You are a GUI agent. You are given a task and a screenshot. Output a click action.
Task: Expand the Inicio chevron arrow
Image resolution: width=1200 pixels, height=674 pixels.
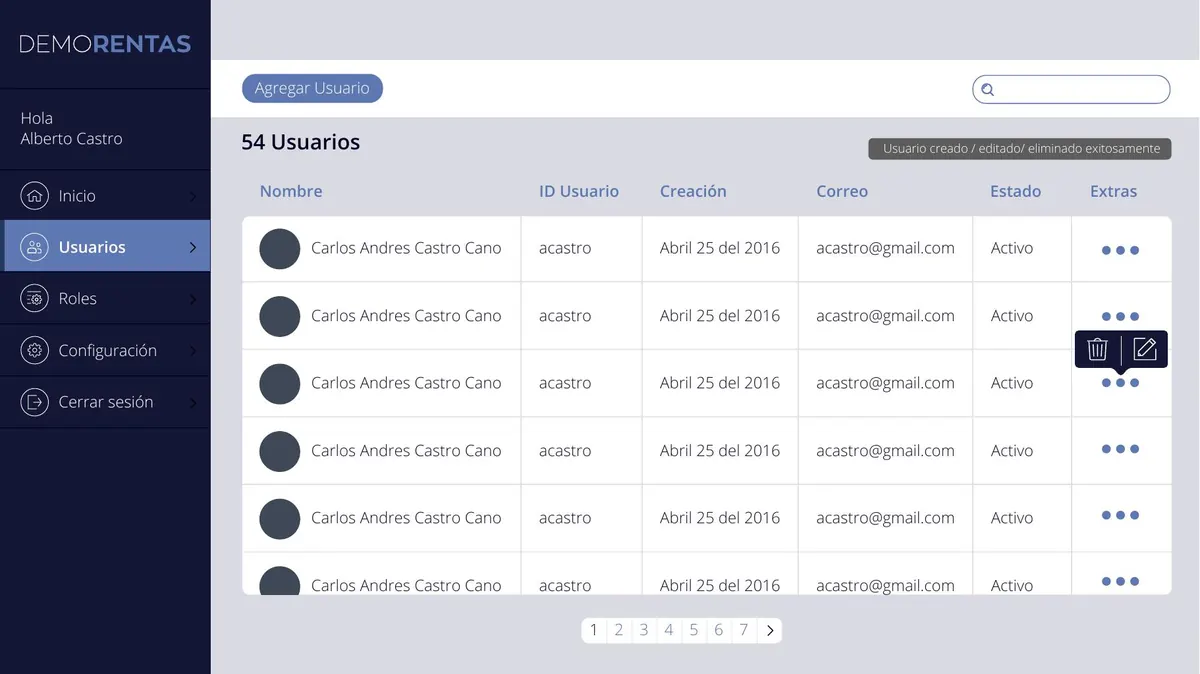193,196
